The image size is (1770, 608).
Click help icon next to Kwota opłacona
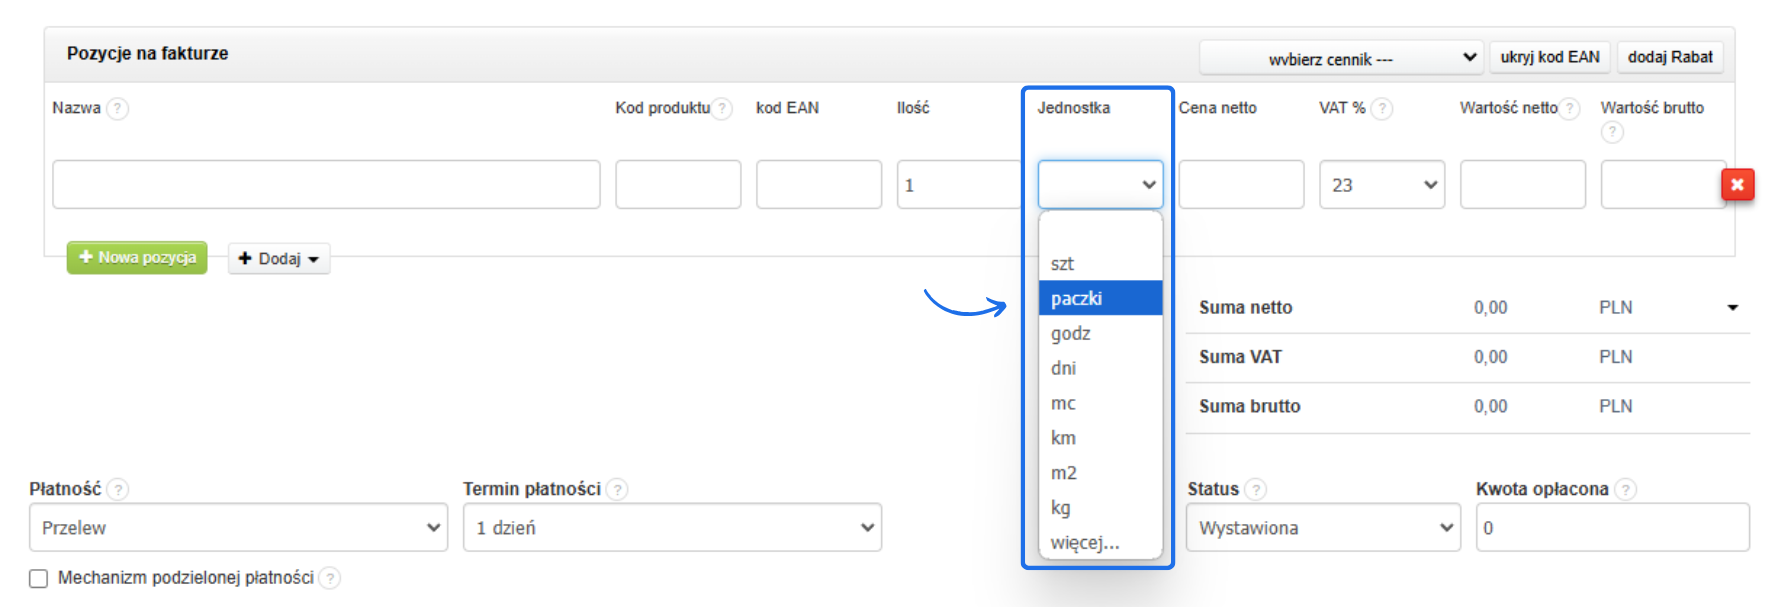click(1625, 490)
